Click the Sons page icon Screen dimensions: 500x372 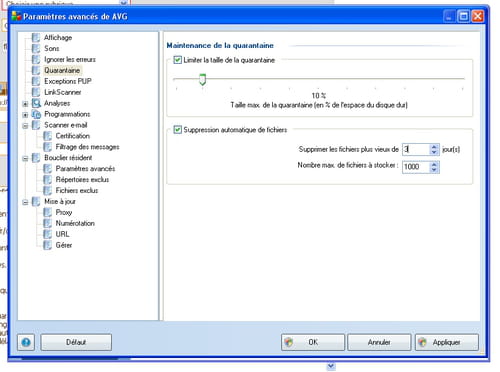click(x=36, y=49)
